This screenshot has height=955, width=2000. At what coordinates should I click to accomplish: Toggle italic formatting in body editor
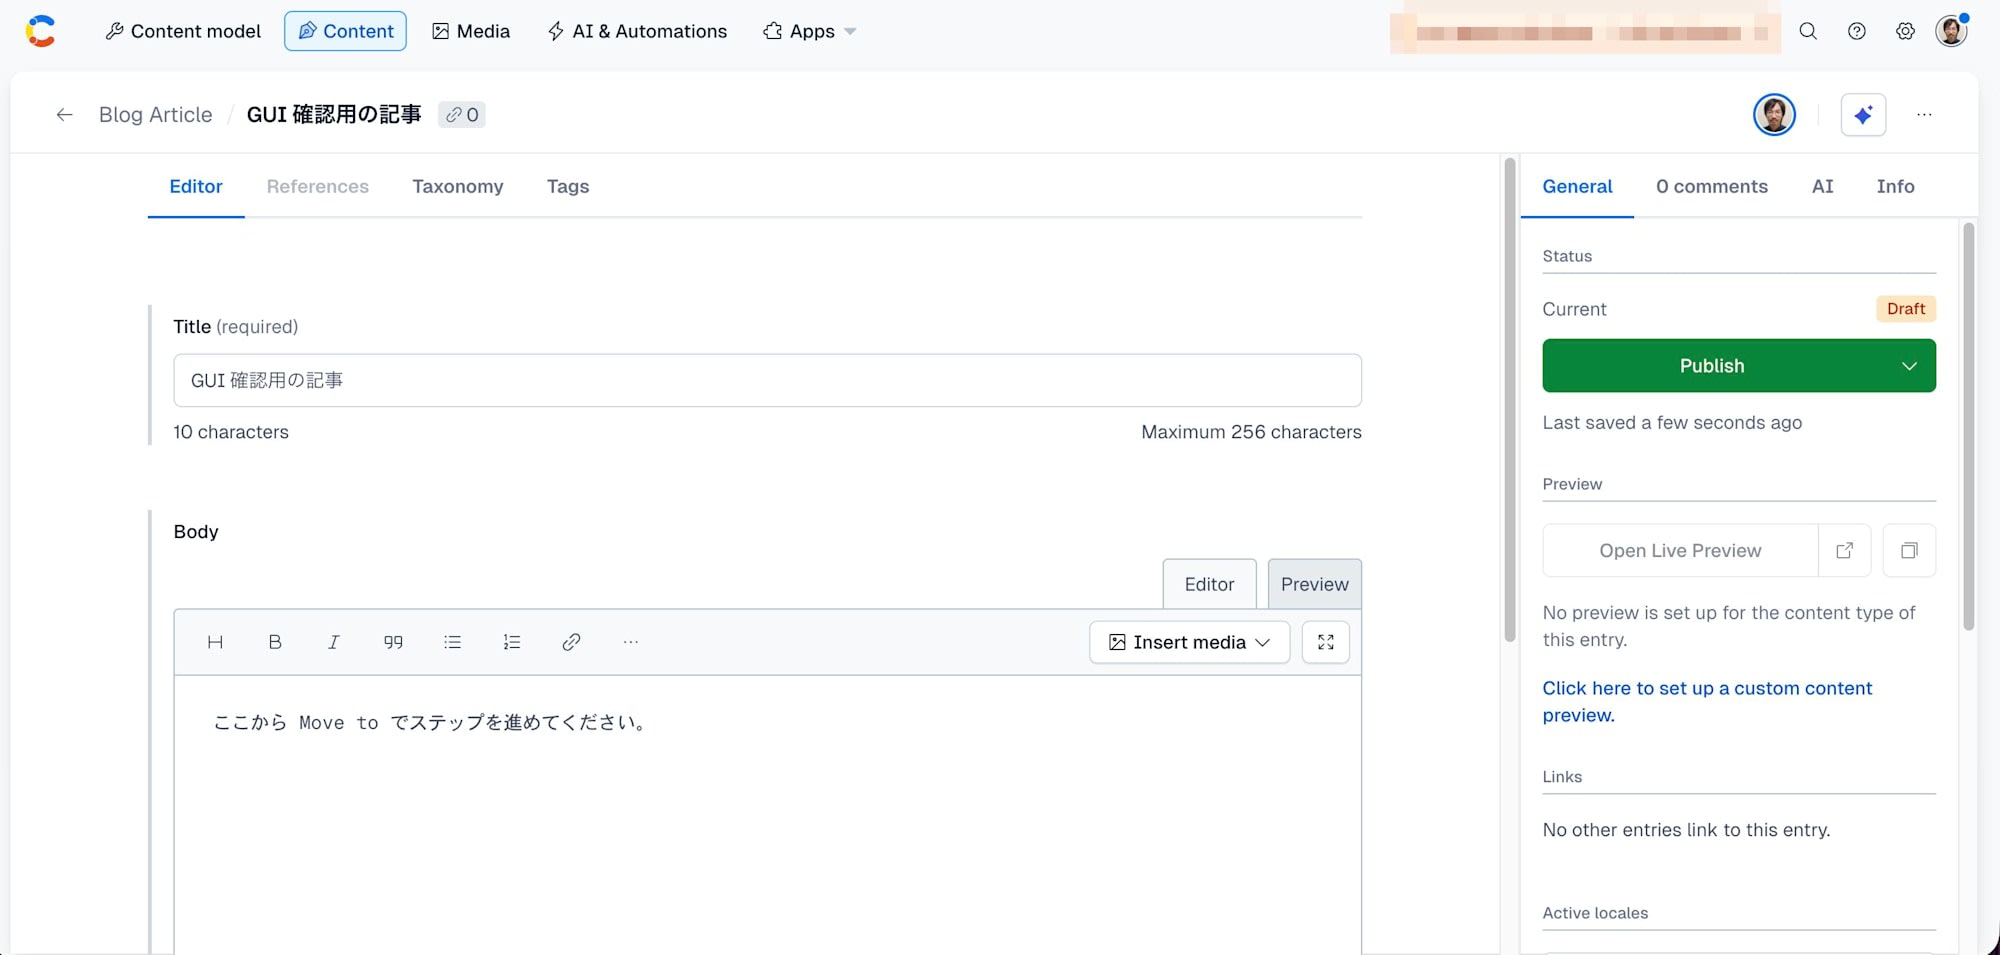(334, 642)
